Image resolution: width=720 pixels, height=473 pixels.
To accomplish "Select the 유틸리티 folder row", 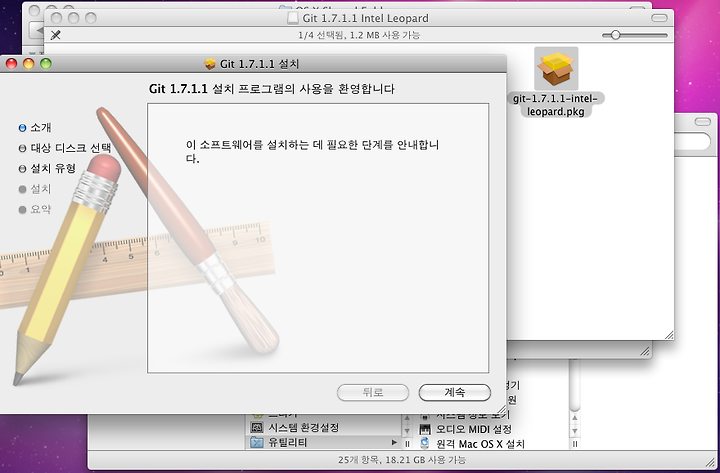I will pyautogui.click(x=324, y=443).
